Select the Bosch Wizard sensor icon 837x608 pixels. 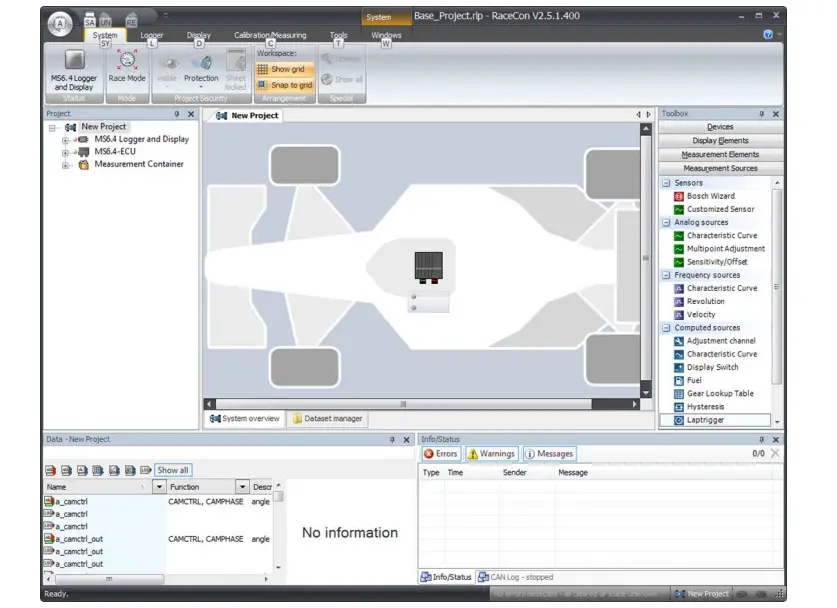(x=678, y=196)
